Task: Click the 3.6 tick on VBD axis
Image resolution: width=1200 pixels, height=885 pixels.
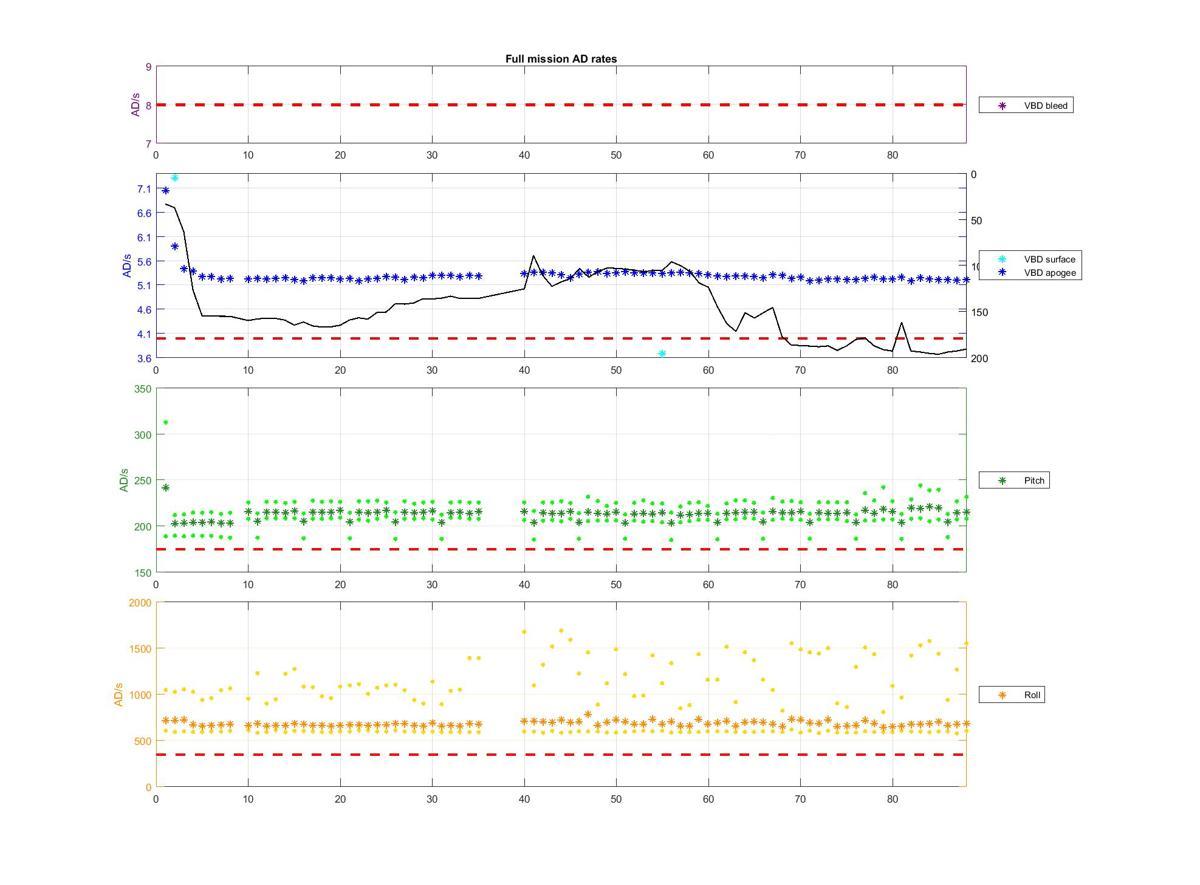Action: pyautogui.click(x=143, y=358)
